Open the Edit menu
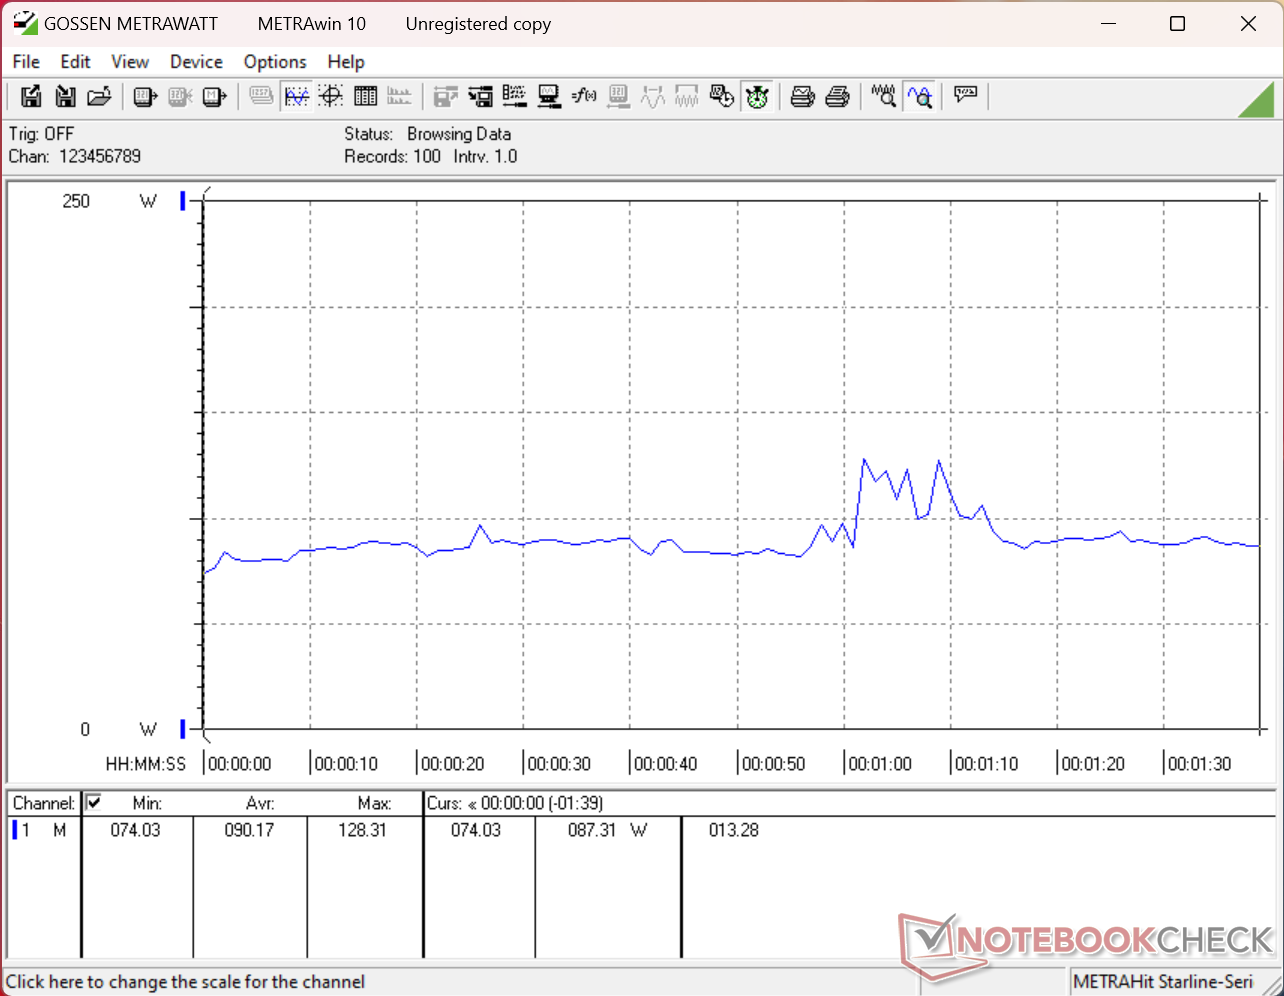The height and width of the screenshot is (996, 1284). 76,62
